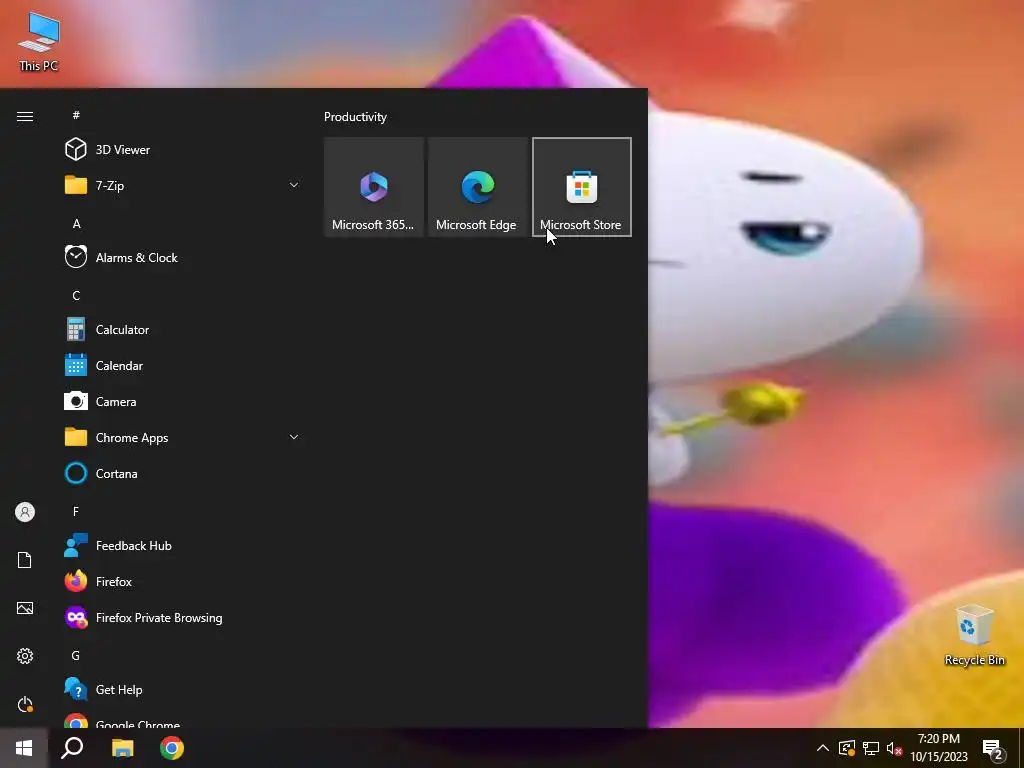The height and width of the screenshot is (768, 1024).
Task: Launch Chrome from the taskbar
Action: coord(172,748)
